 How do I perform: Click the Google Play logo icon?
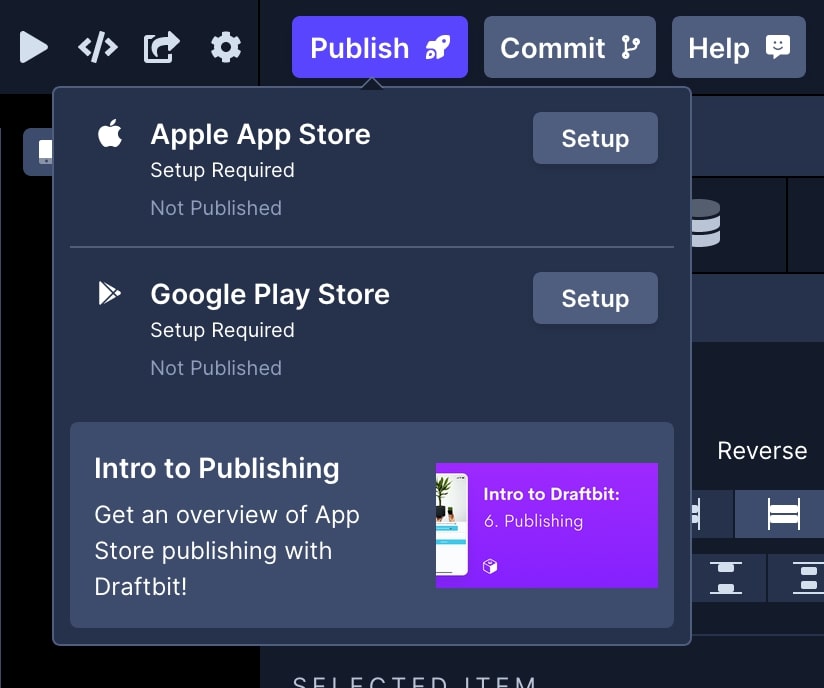click(109, 293)
